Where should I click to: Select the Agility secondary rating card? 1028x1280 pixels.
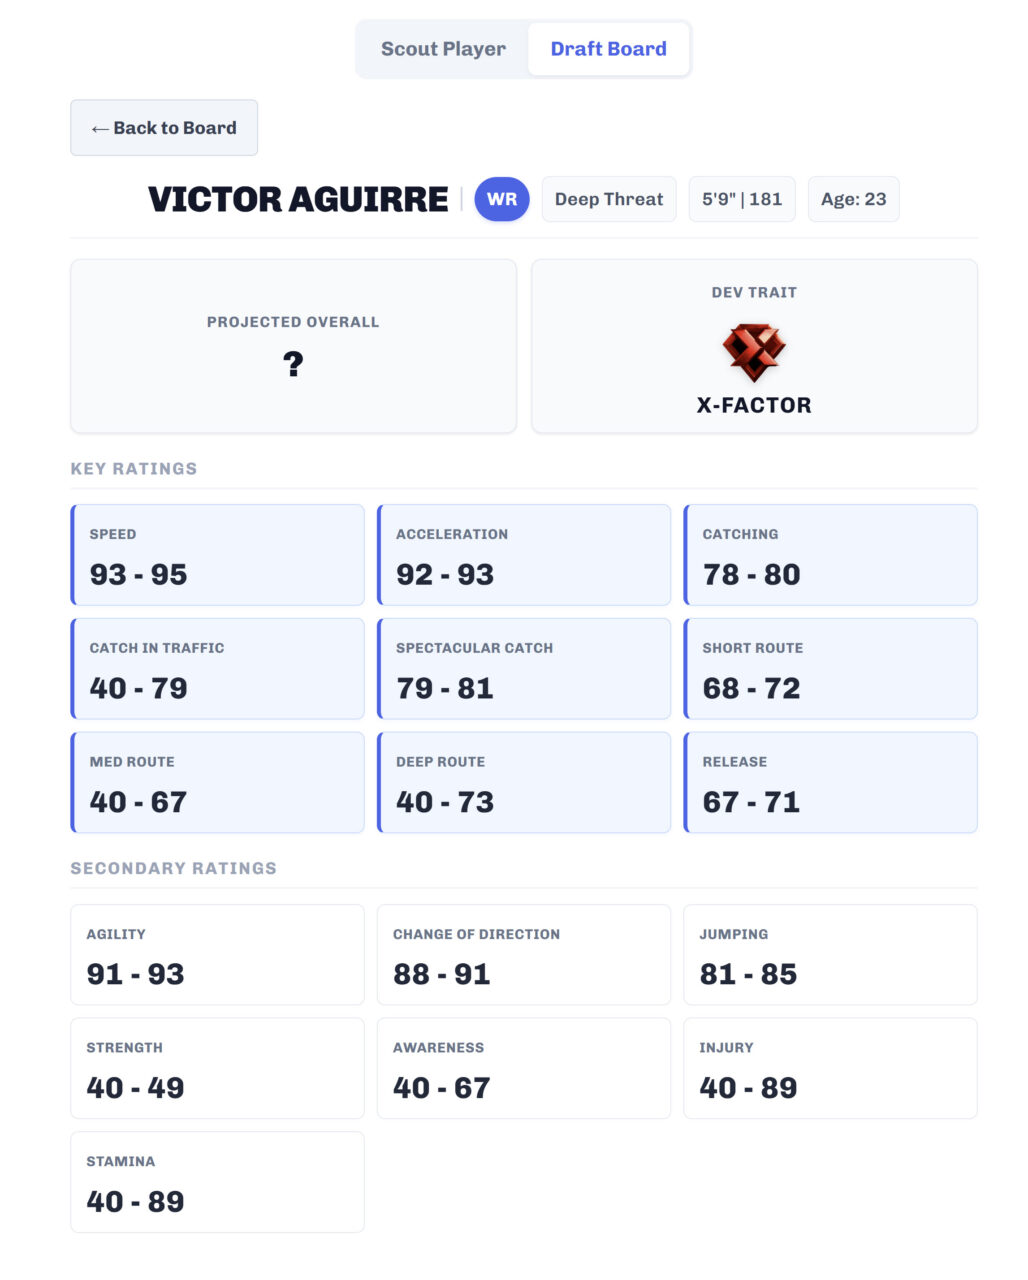[x=218, y=955]
